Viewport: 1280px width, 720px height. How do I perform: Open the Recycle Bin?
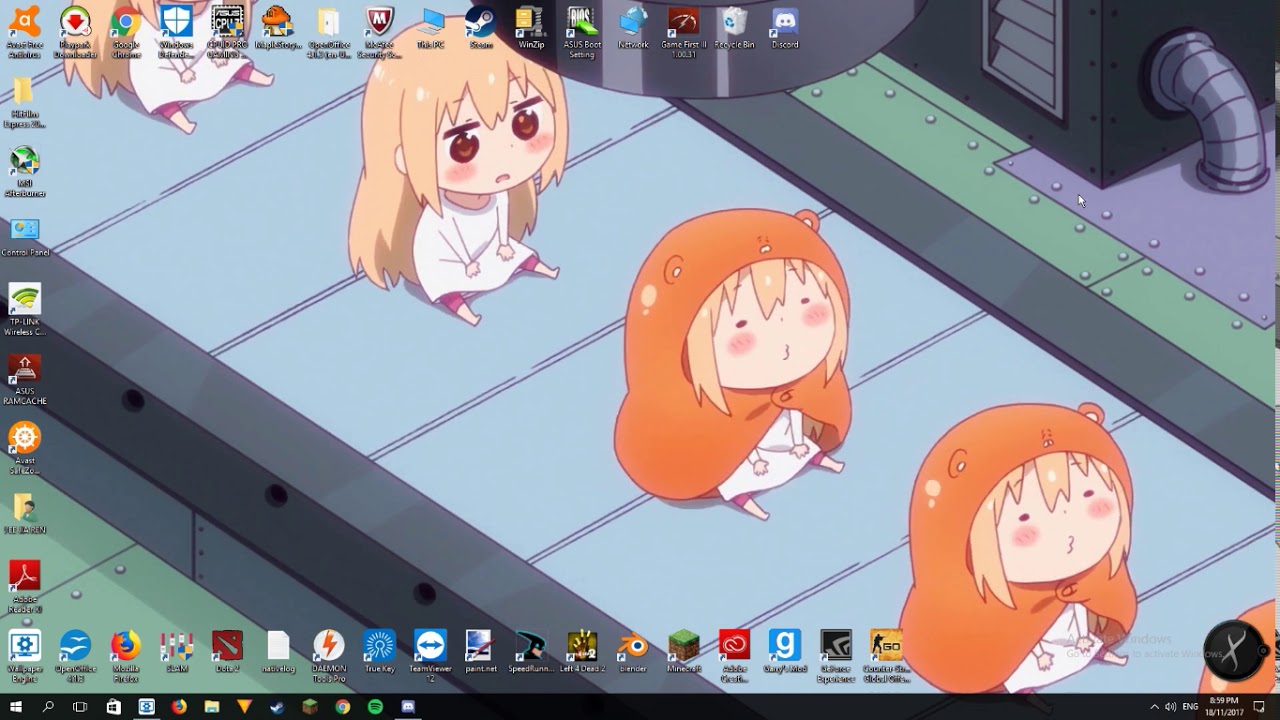[734, 27]
